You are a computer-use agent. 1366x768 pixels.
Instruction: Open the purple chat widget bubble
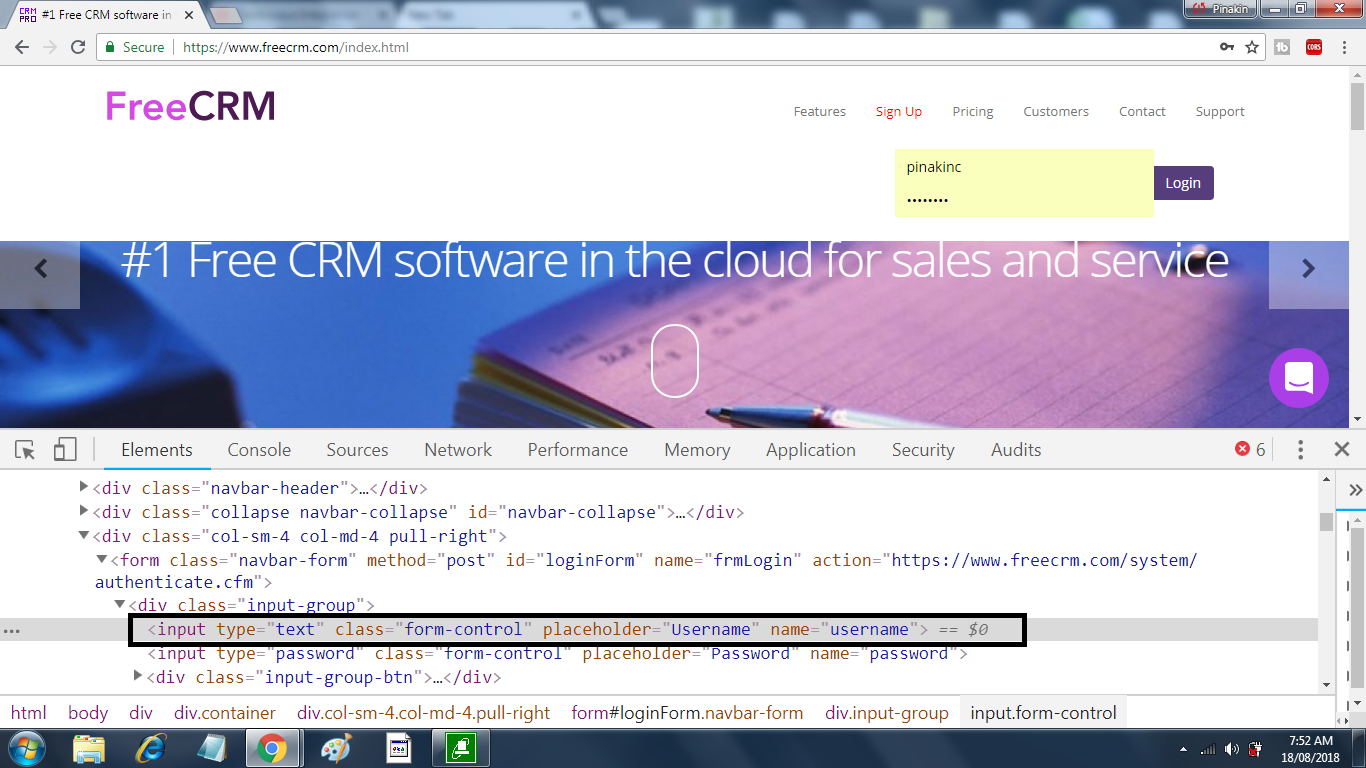tap(1298, 378)
